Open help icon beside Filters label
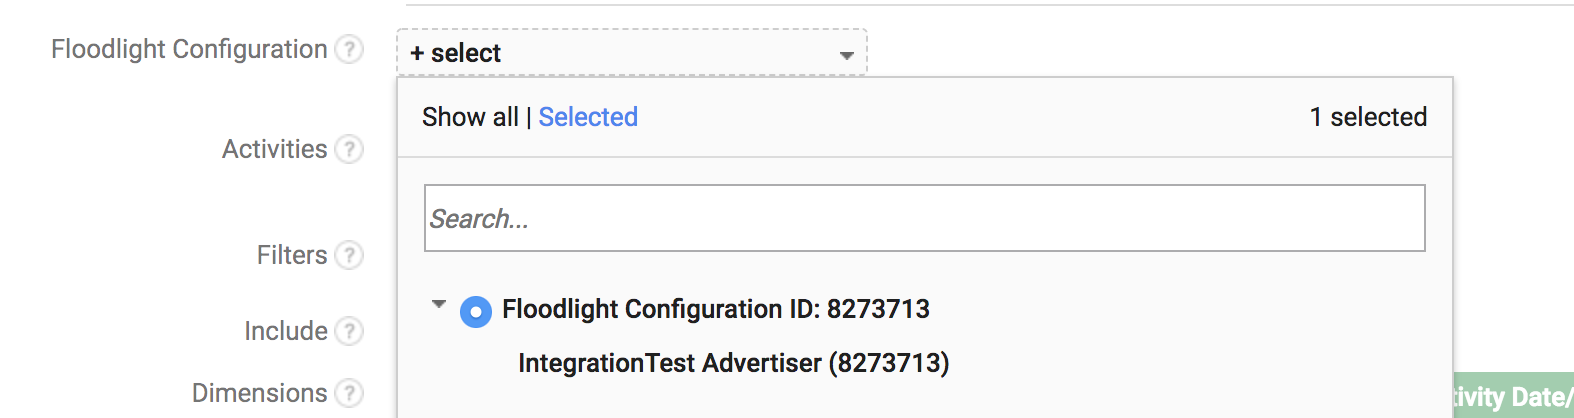Screen dimensions: 1574x418 point(348,255)
